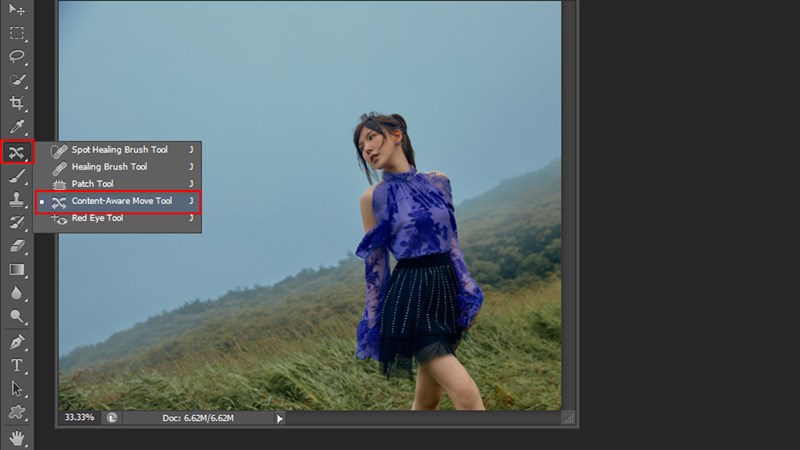Select the Horizontal Type tool
800x450 pixels.
(x=17, y=365)
